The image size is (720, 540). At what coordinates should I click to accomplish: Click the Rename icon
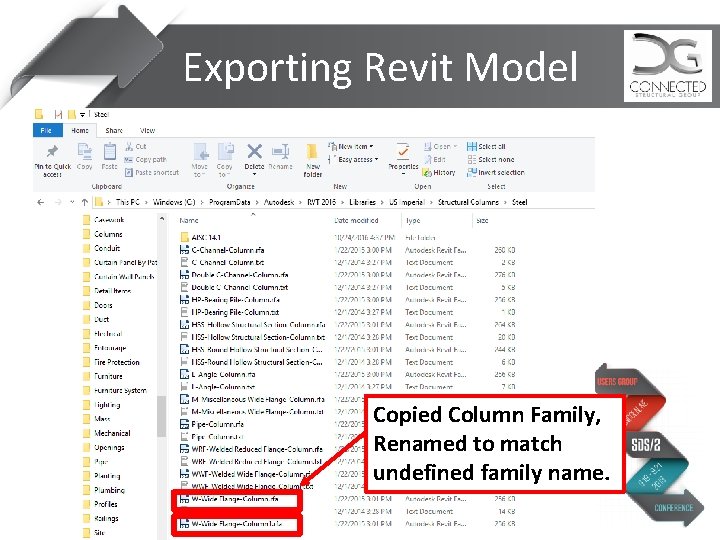(280, 151)
